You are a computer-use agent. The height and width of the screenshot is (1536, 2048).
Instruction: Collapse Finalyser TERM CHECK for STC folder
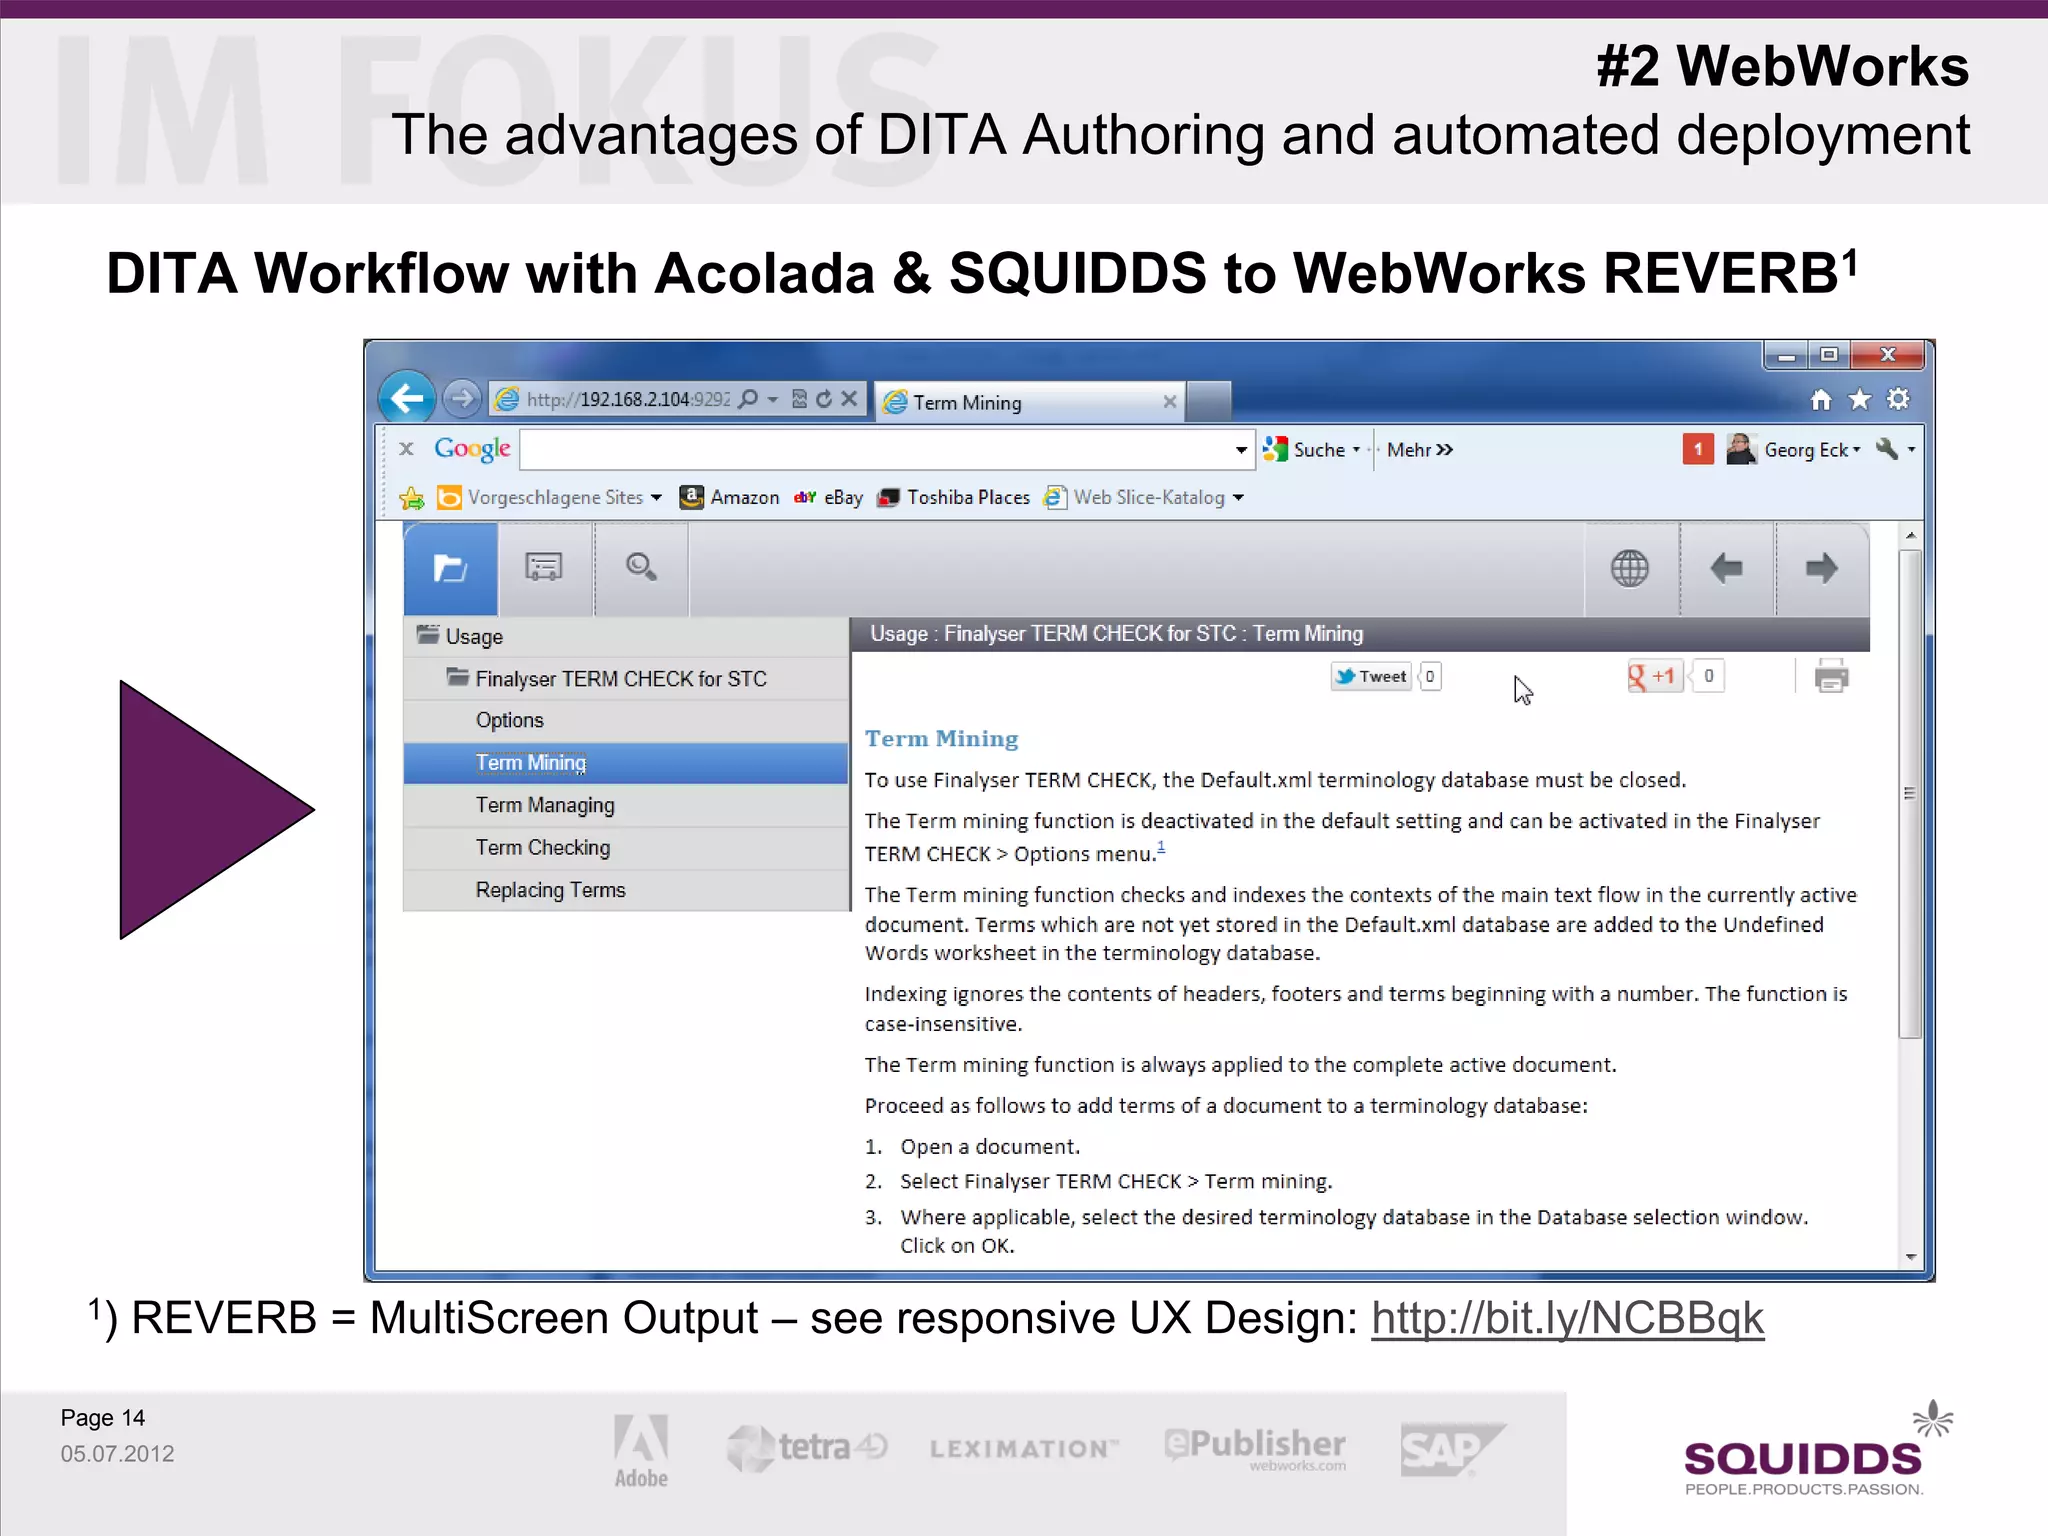pyautogui.click(x=457, y=677)
